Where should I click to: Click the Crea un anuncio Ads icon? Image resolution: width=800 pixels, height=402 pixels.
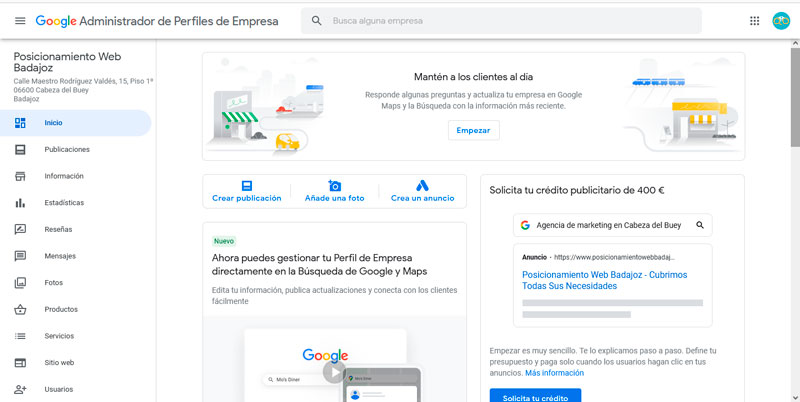(422, 186)
